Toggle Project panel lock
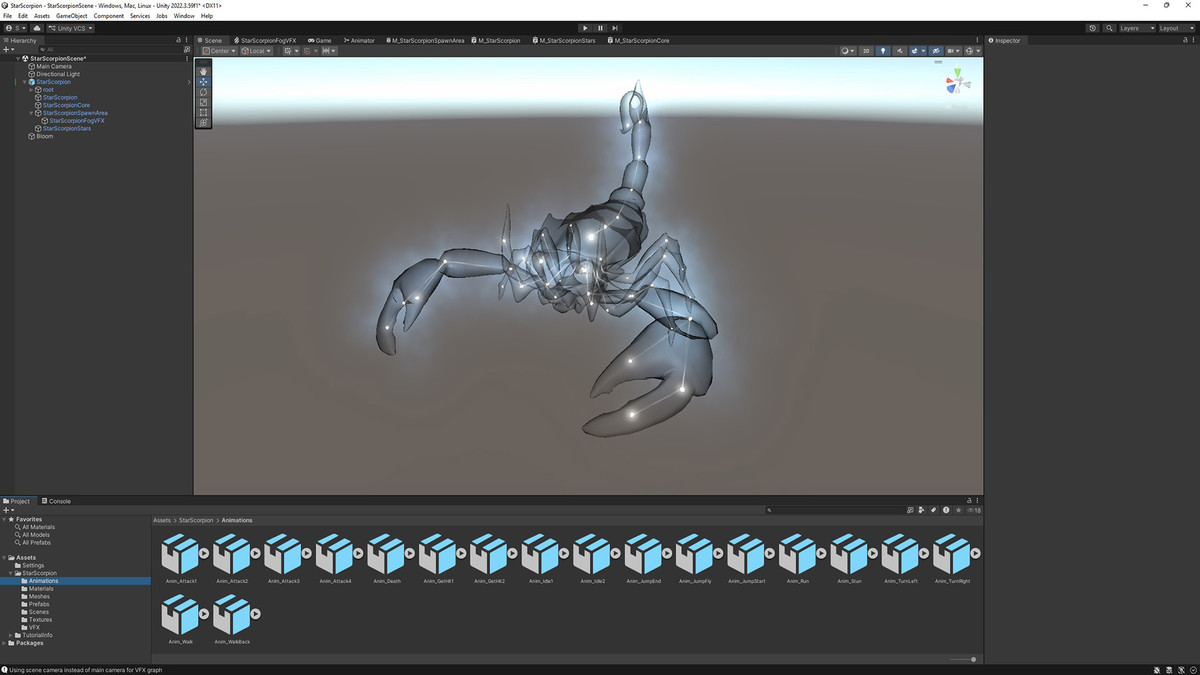1200x675 pixels. [x=969, y=501]
